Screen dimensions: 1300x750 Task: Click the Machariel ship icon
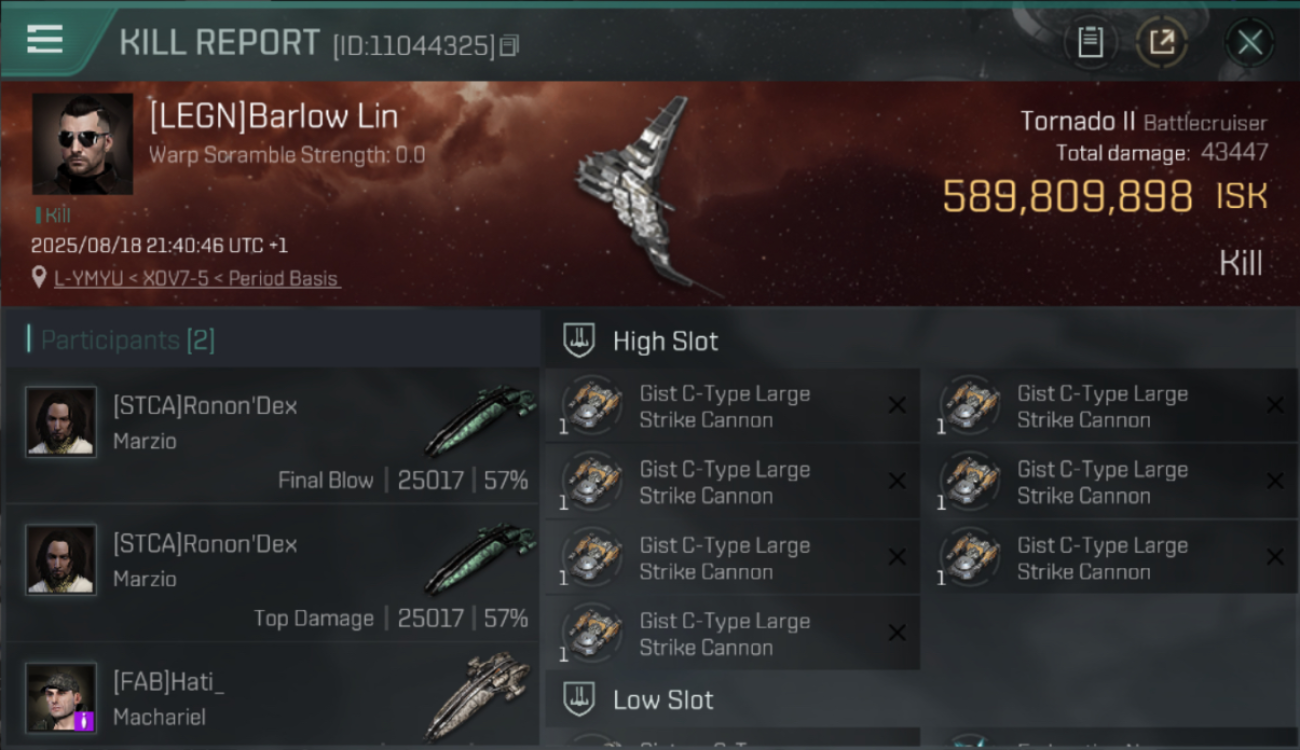pos(478,695)
